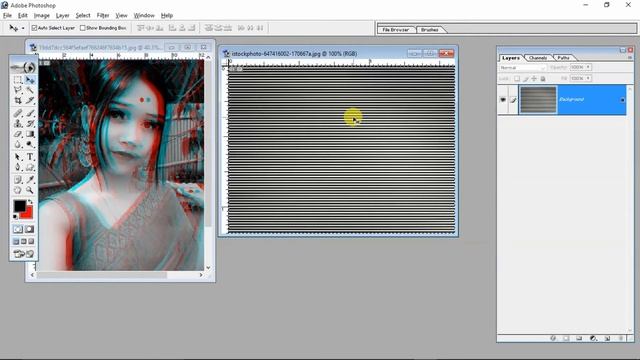This screenshot has width=640, height=360.
Task: Select the Blur tool
Action: [18, 144]
